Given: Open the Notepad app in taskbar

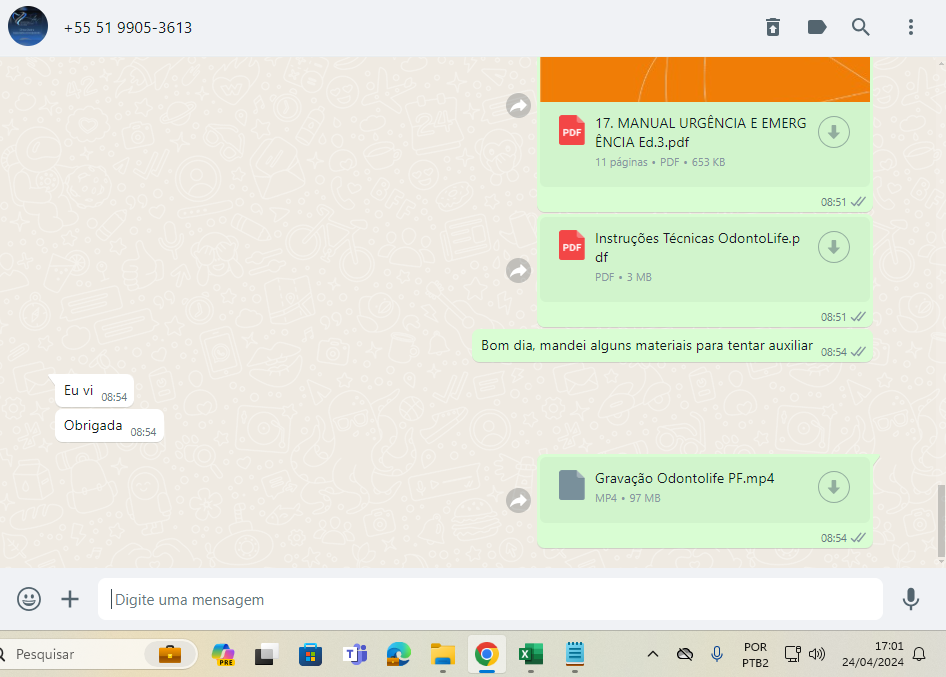Looking at the screenshot, I should click(574, 654).
